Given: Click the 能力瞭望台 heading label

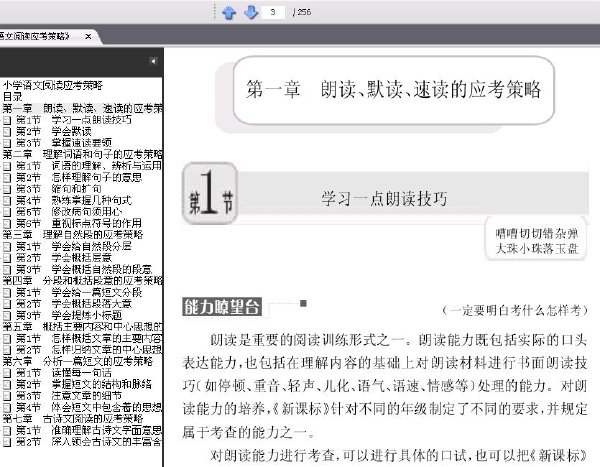Looking at the screenshot, I should click(x=222, y=307).
